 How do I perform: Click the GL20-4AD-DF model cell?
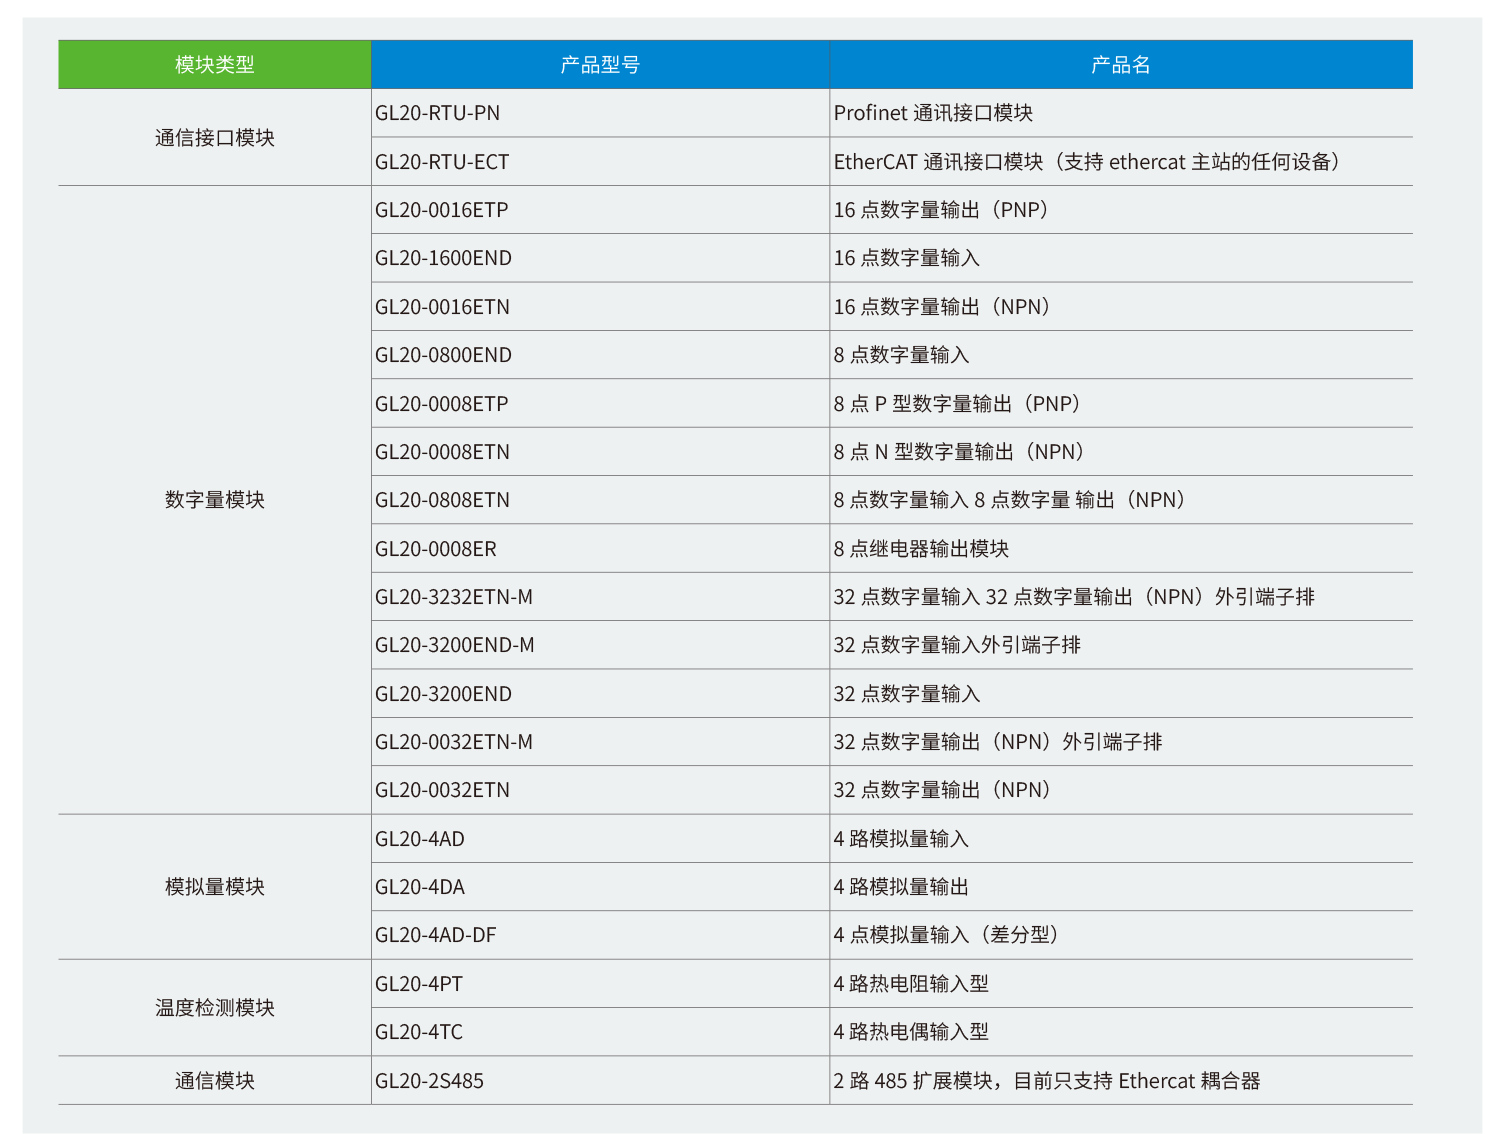(436, 935)
